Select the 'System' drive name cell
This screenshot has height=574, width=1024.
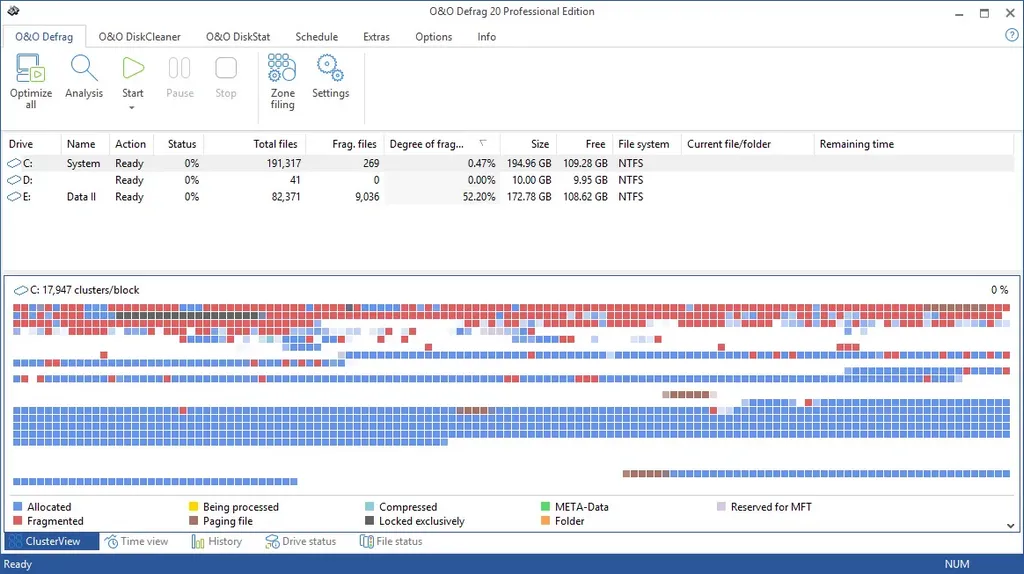click(84, 163)
